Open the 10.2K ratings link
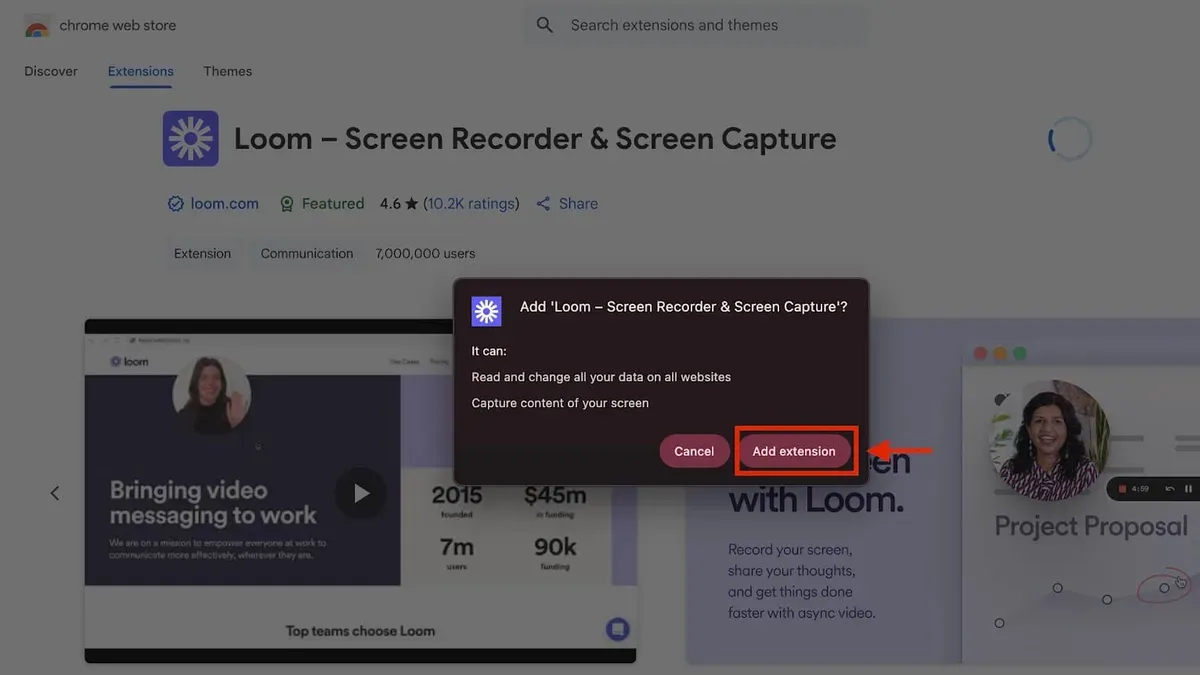The height and width of the screenshot is (675, 1200). click(471, 203)
